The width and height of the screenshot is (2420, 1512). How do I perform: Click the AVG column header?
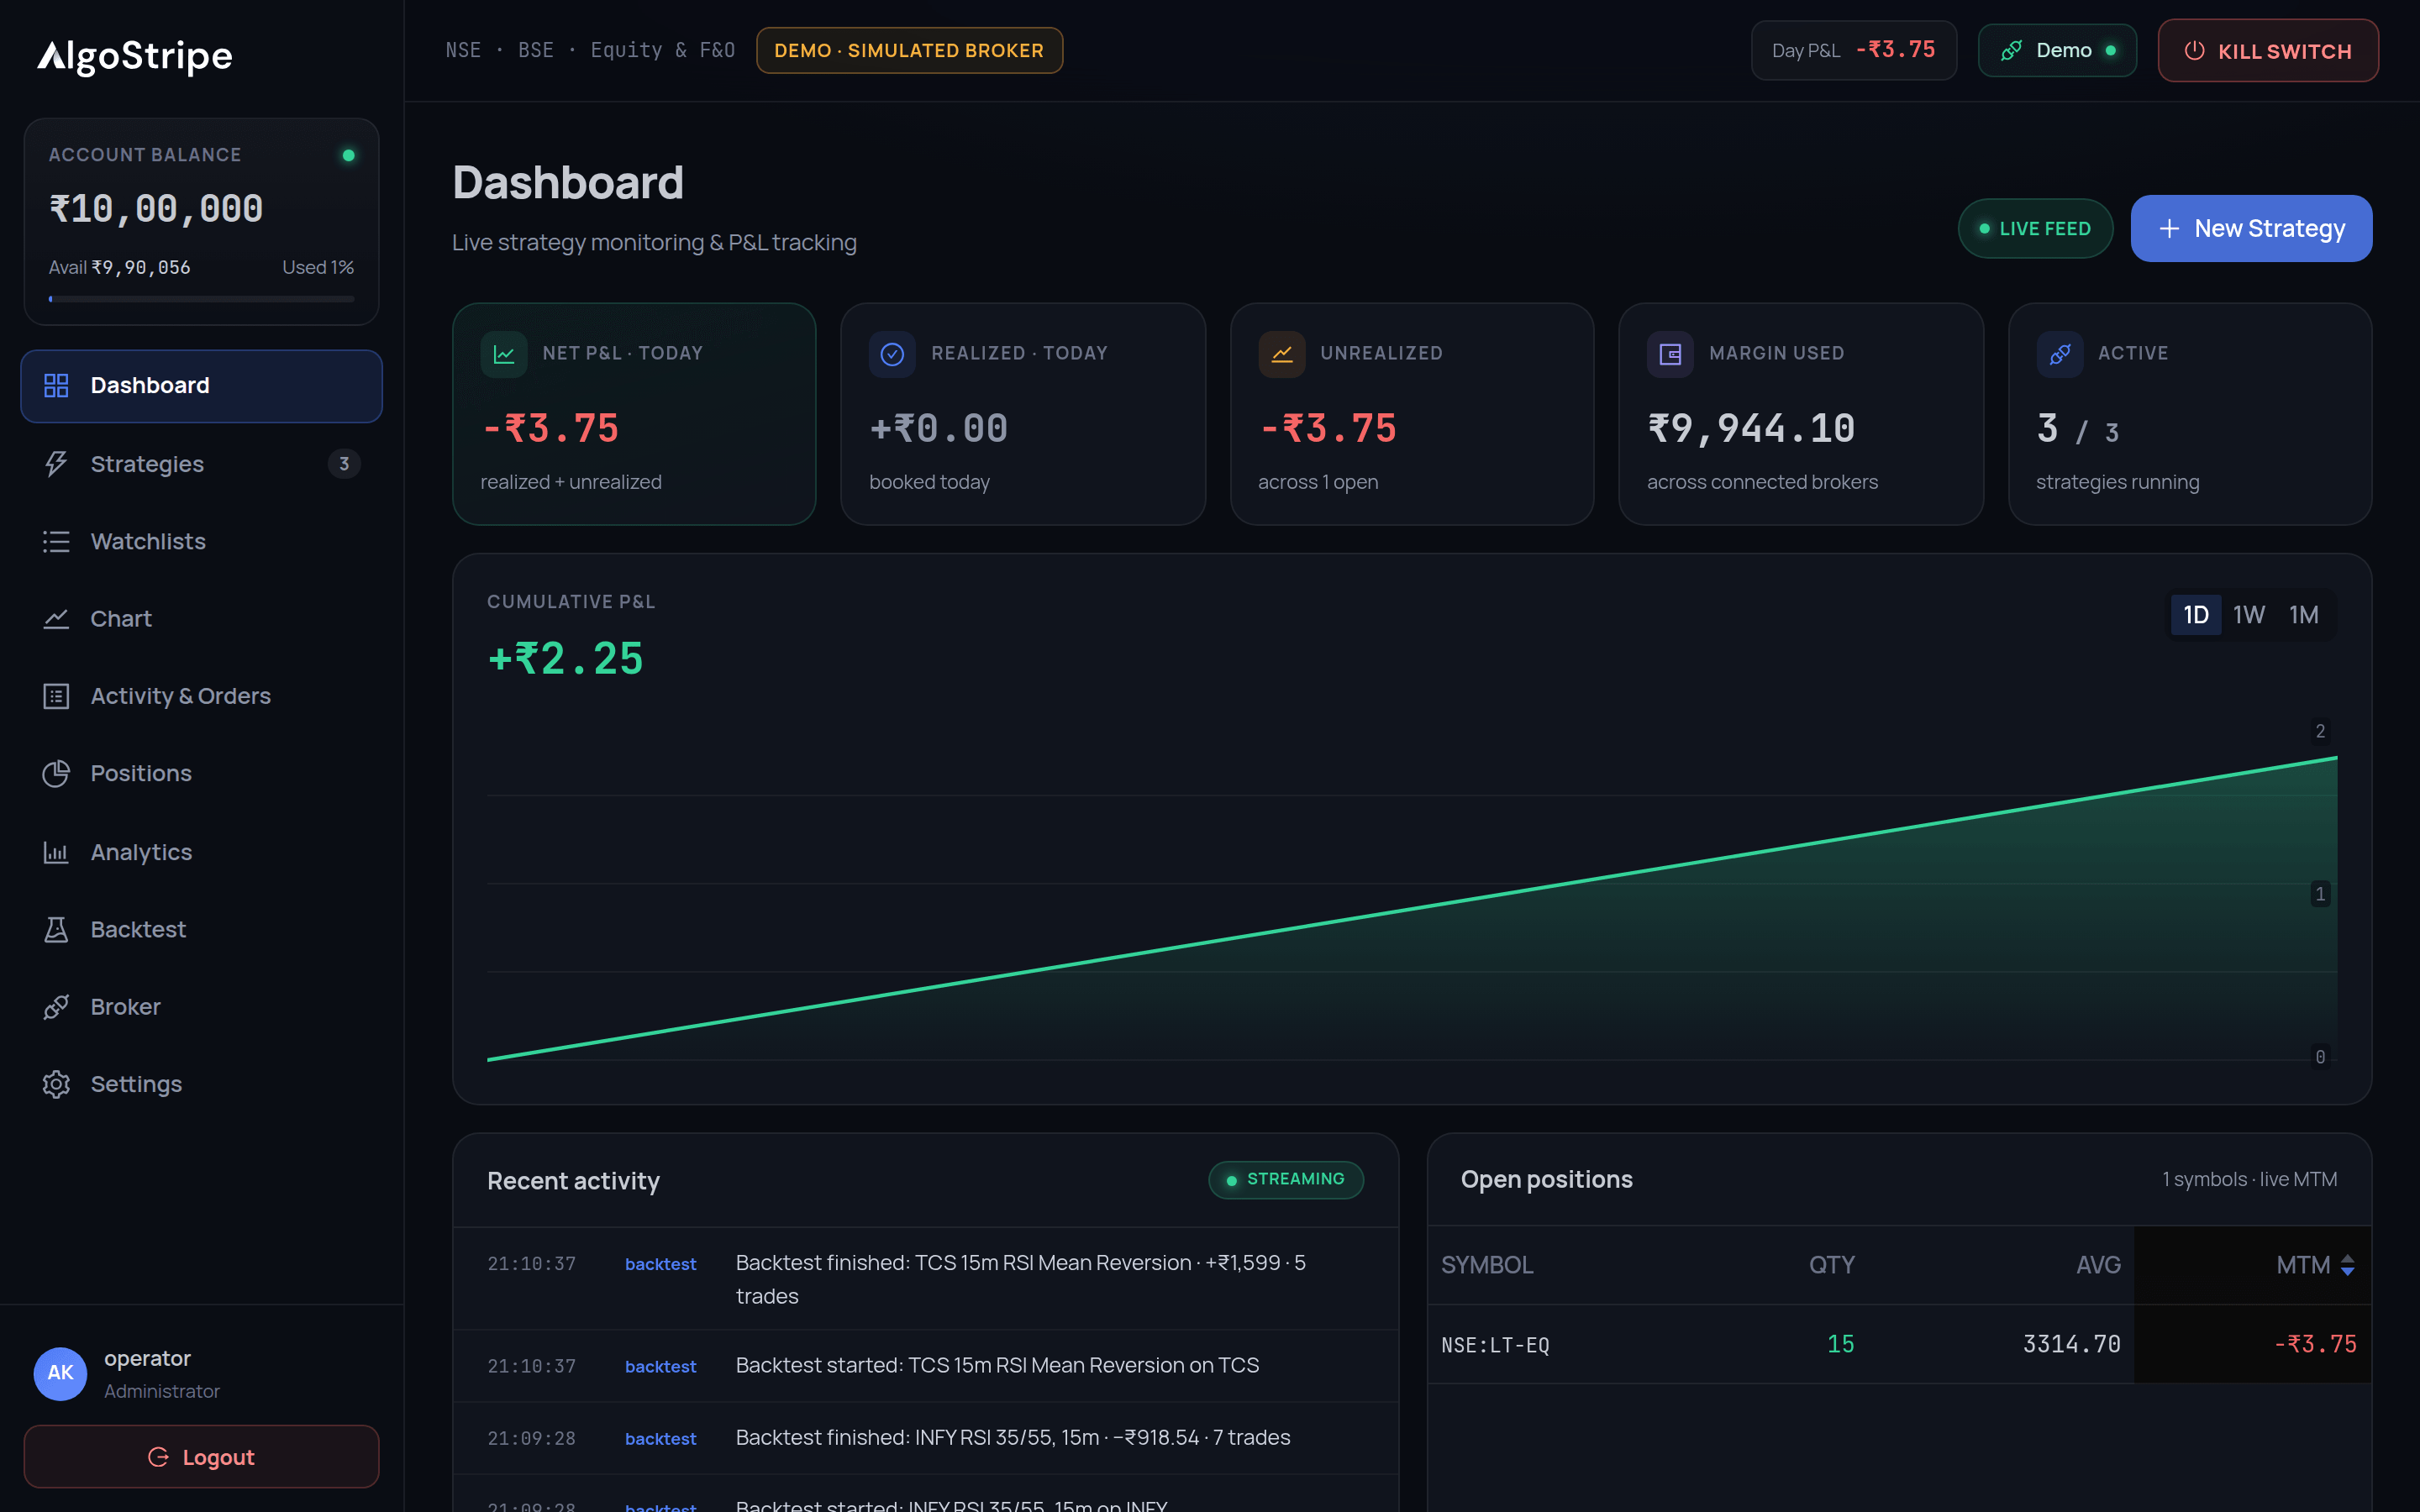pos(2098,1265)
